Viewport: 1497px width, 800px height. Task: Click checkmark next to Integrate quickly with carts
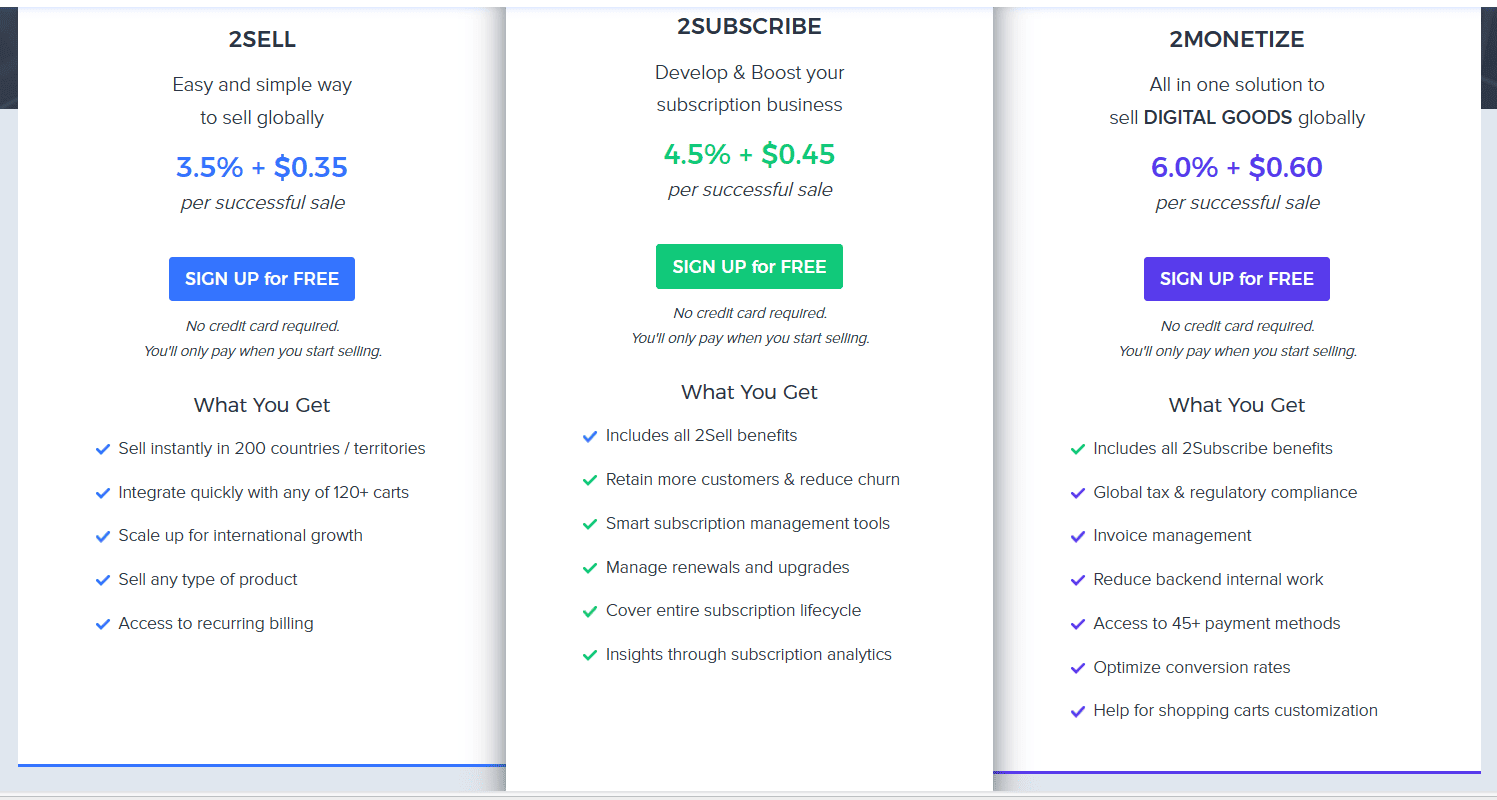point(102,493)
